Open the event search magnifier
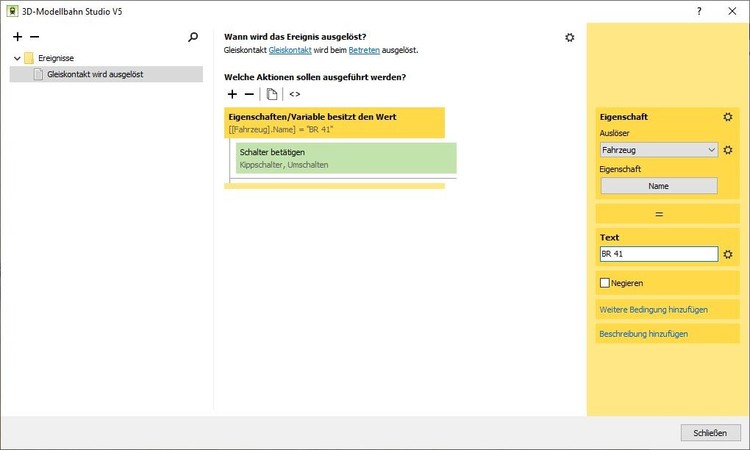 coord(193,37)
